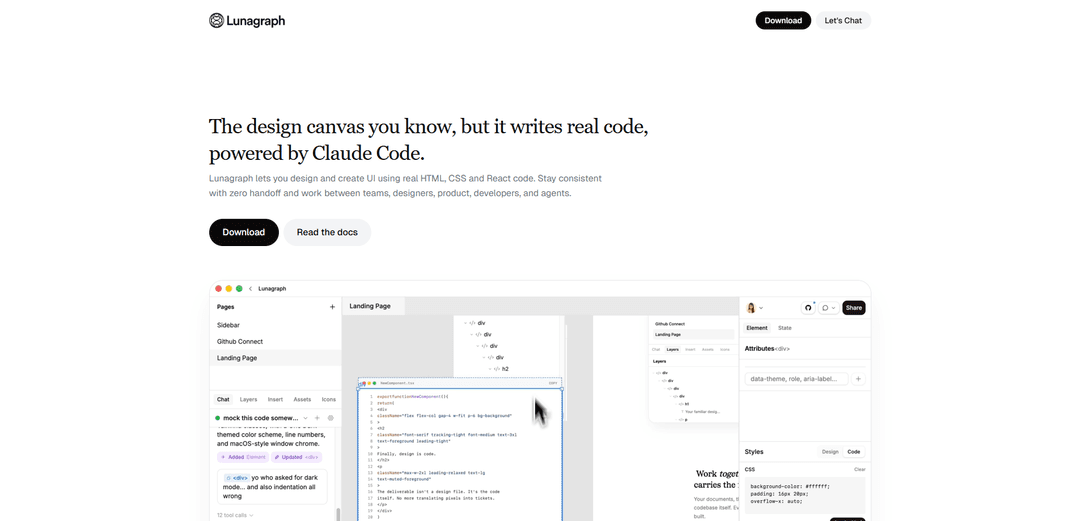Click the new chat plus icon
1080x521 pixels.
click(x=317, y=418)
